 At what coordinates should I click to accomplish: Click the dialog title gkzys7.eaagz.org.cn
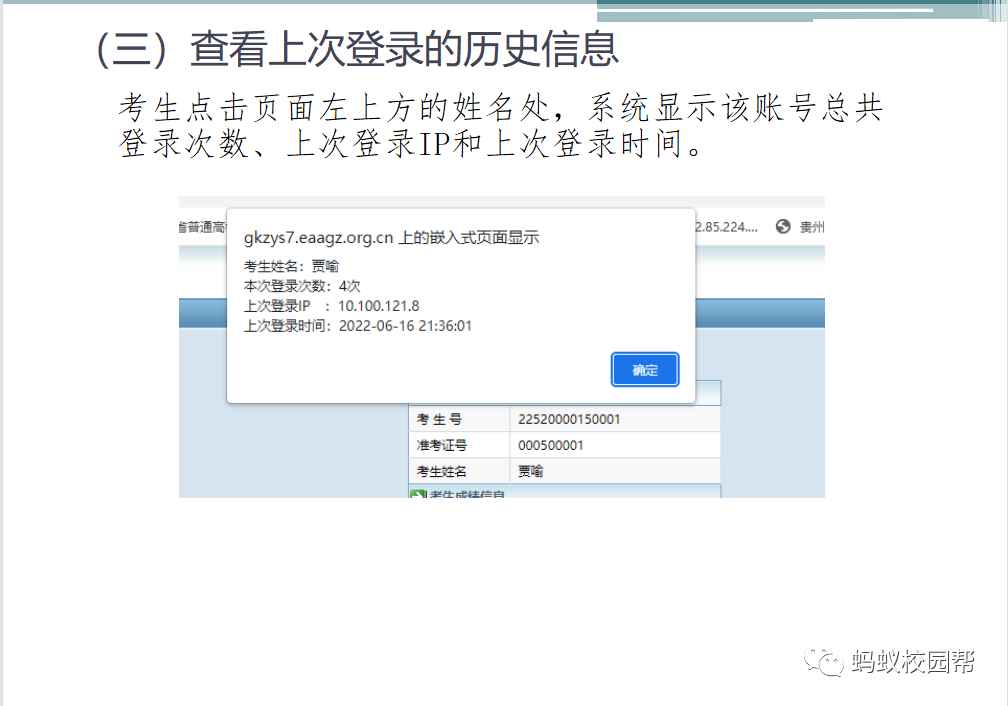(x=391, y=237)
